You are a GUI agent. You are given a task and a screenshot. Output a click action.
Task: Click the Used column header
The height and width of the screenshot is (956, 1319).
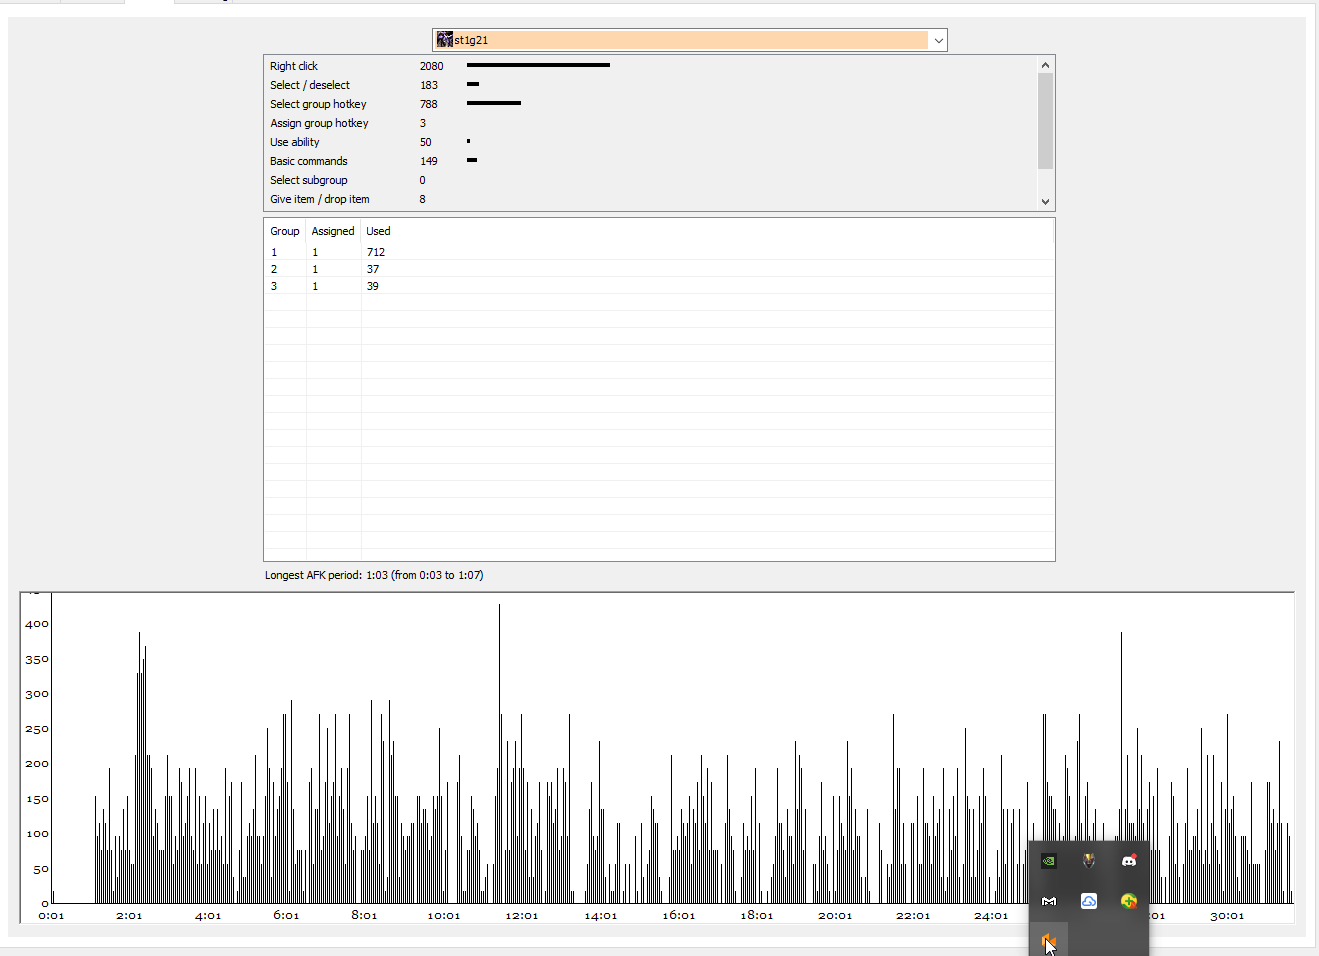pyautogui.click(x=378, y=231)
